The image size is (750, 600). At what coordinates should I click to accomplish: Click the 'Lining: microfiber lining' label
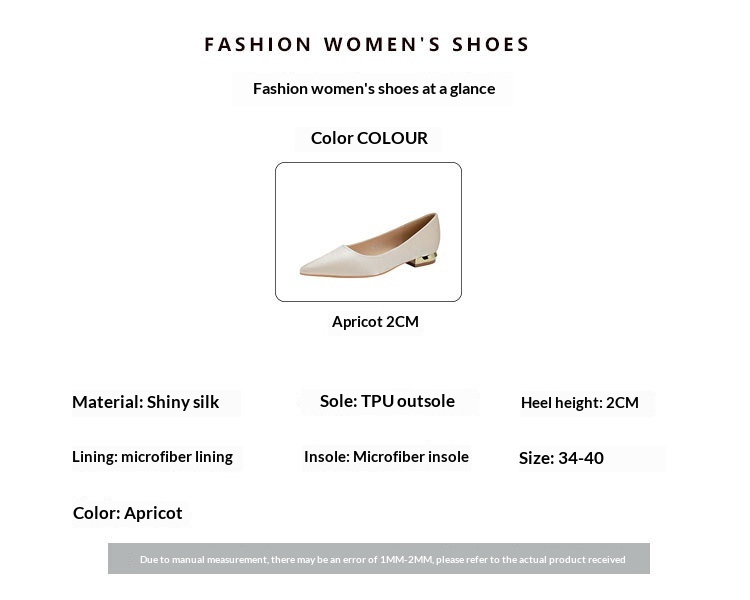pos(152,457)
